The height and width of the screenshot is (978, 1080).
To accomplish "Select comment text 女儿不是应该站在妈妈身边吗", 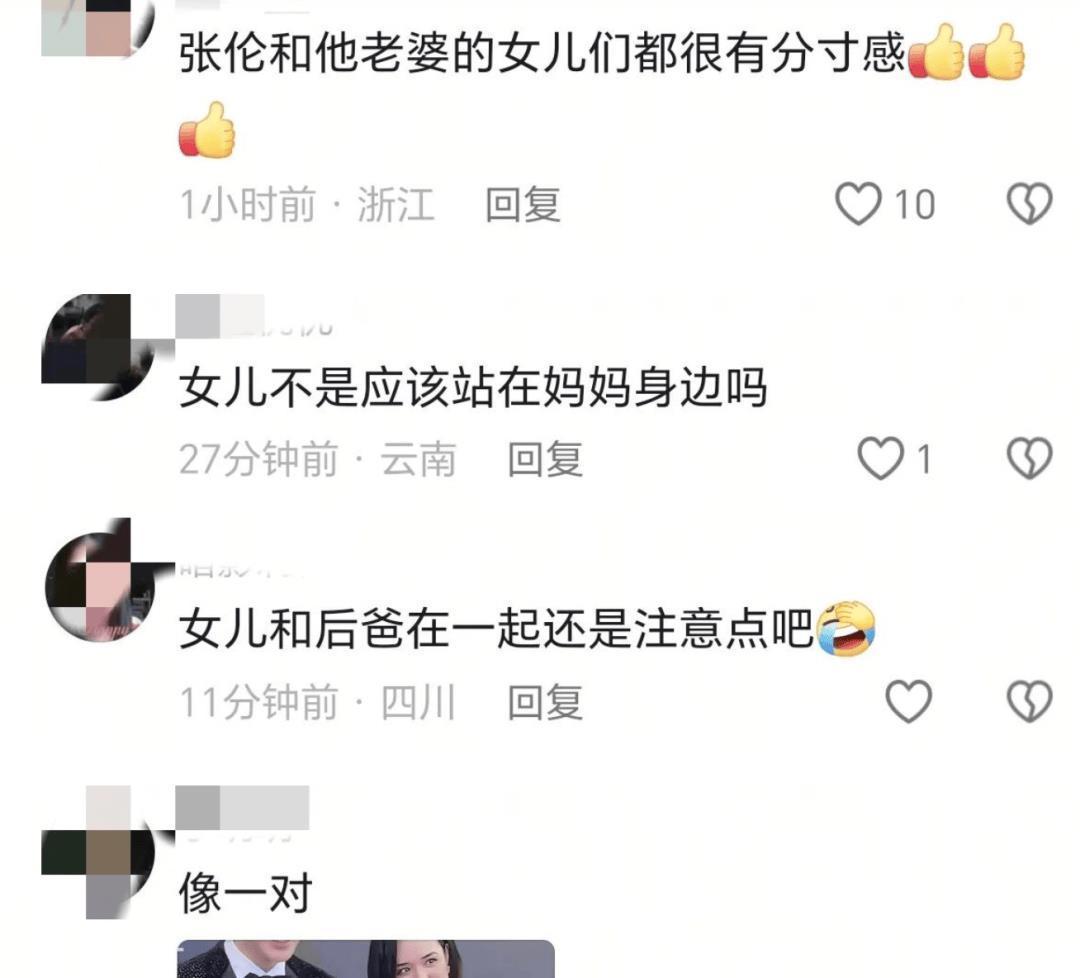I will [472, 387].
